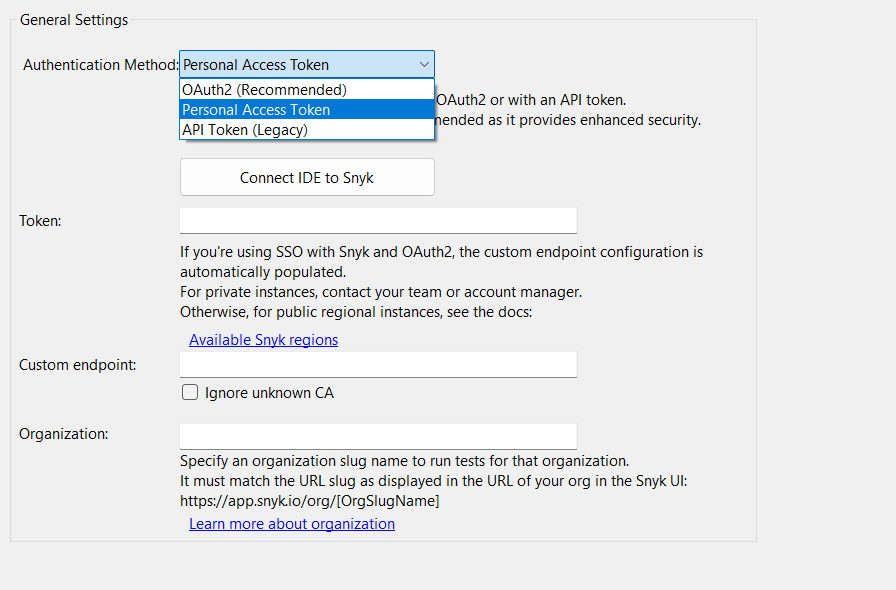Viewport: 896px width, 590px height.
Task: Click the Organization text field
Action: (378, 436)
